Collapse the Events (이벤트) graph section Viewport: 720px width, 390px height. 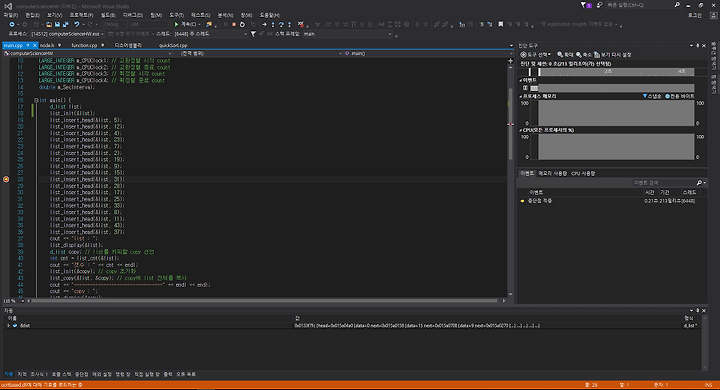521,80
